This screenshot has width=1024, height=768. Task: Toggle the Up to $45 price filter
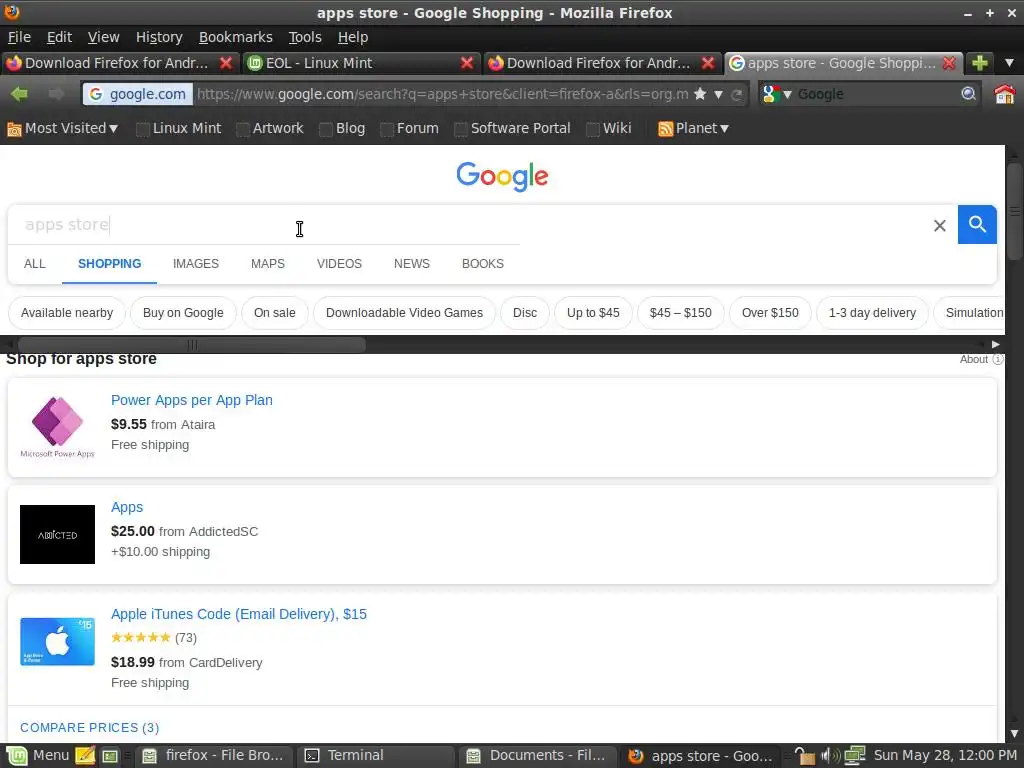(593, 313)
